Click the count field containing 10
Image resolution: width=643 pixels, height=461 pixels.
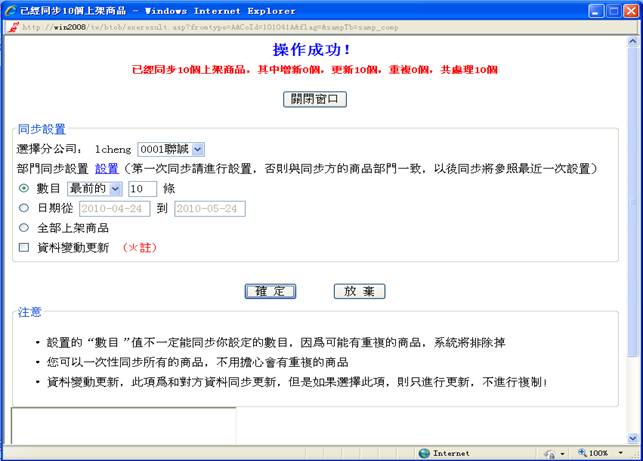[x=142, y=188]
